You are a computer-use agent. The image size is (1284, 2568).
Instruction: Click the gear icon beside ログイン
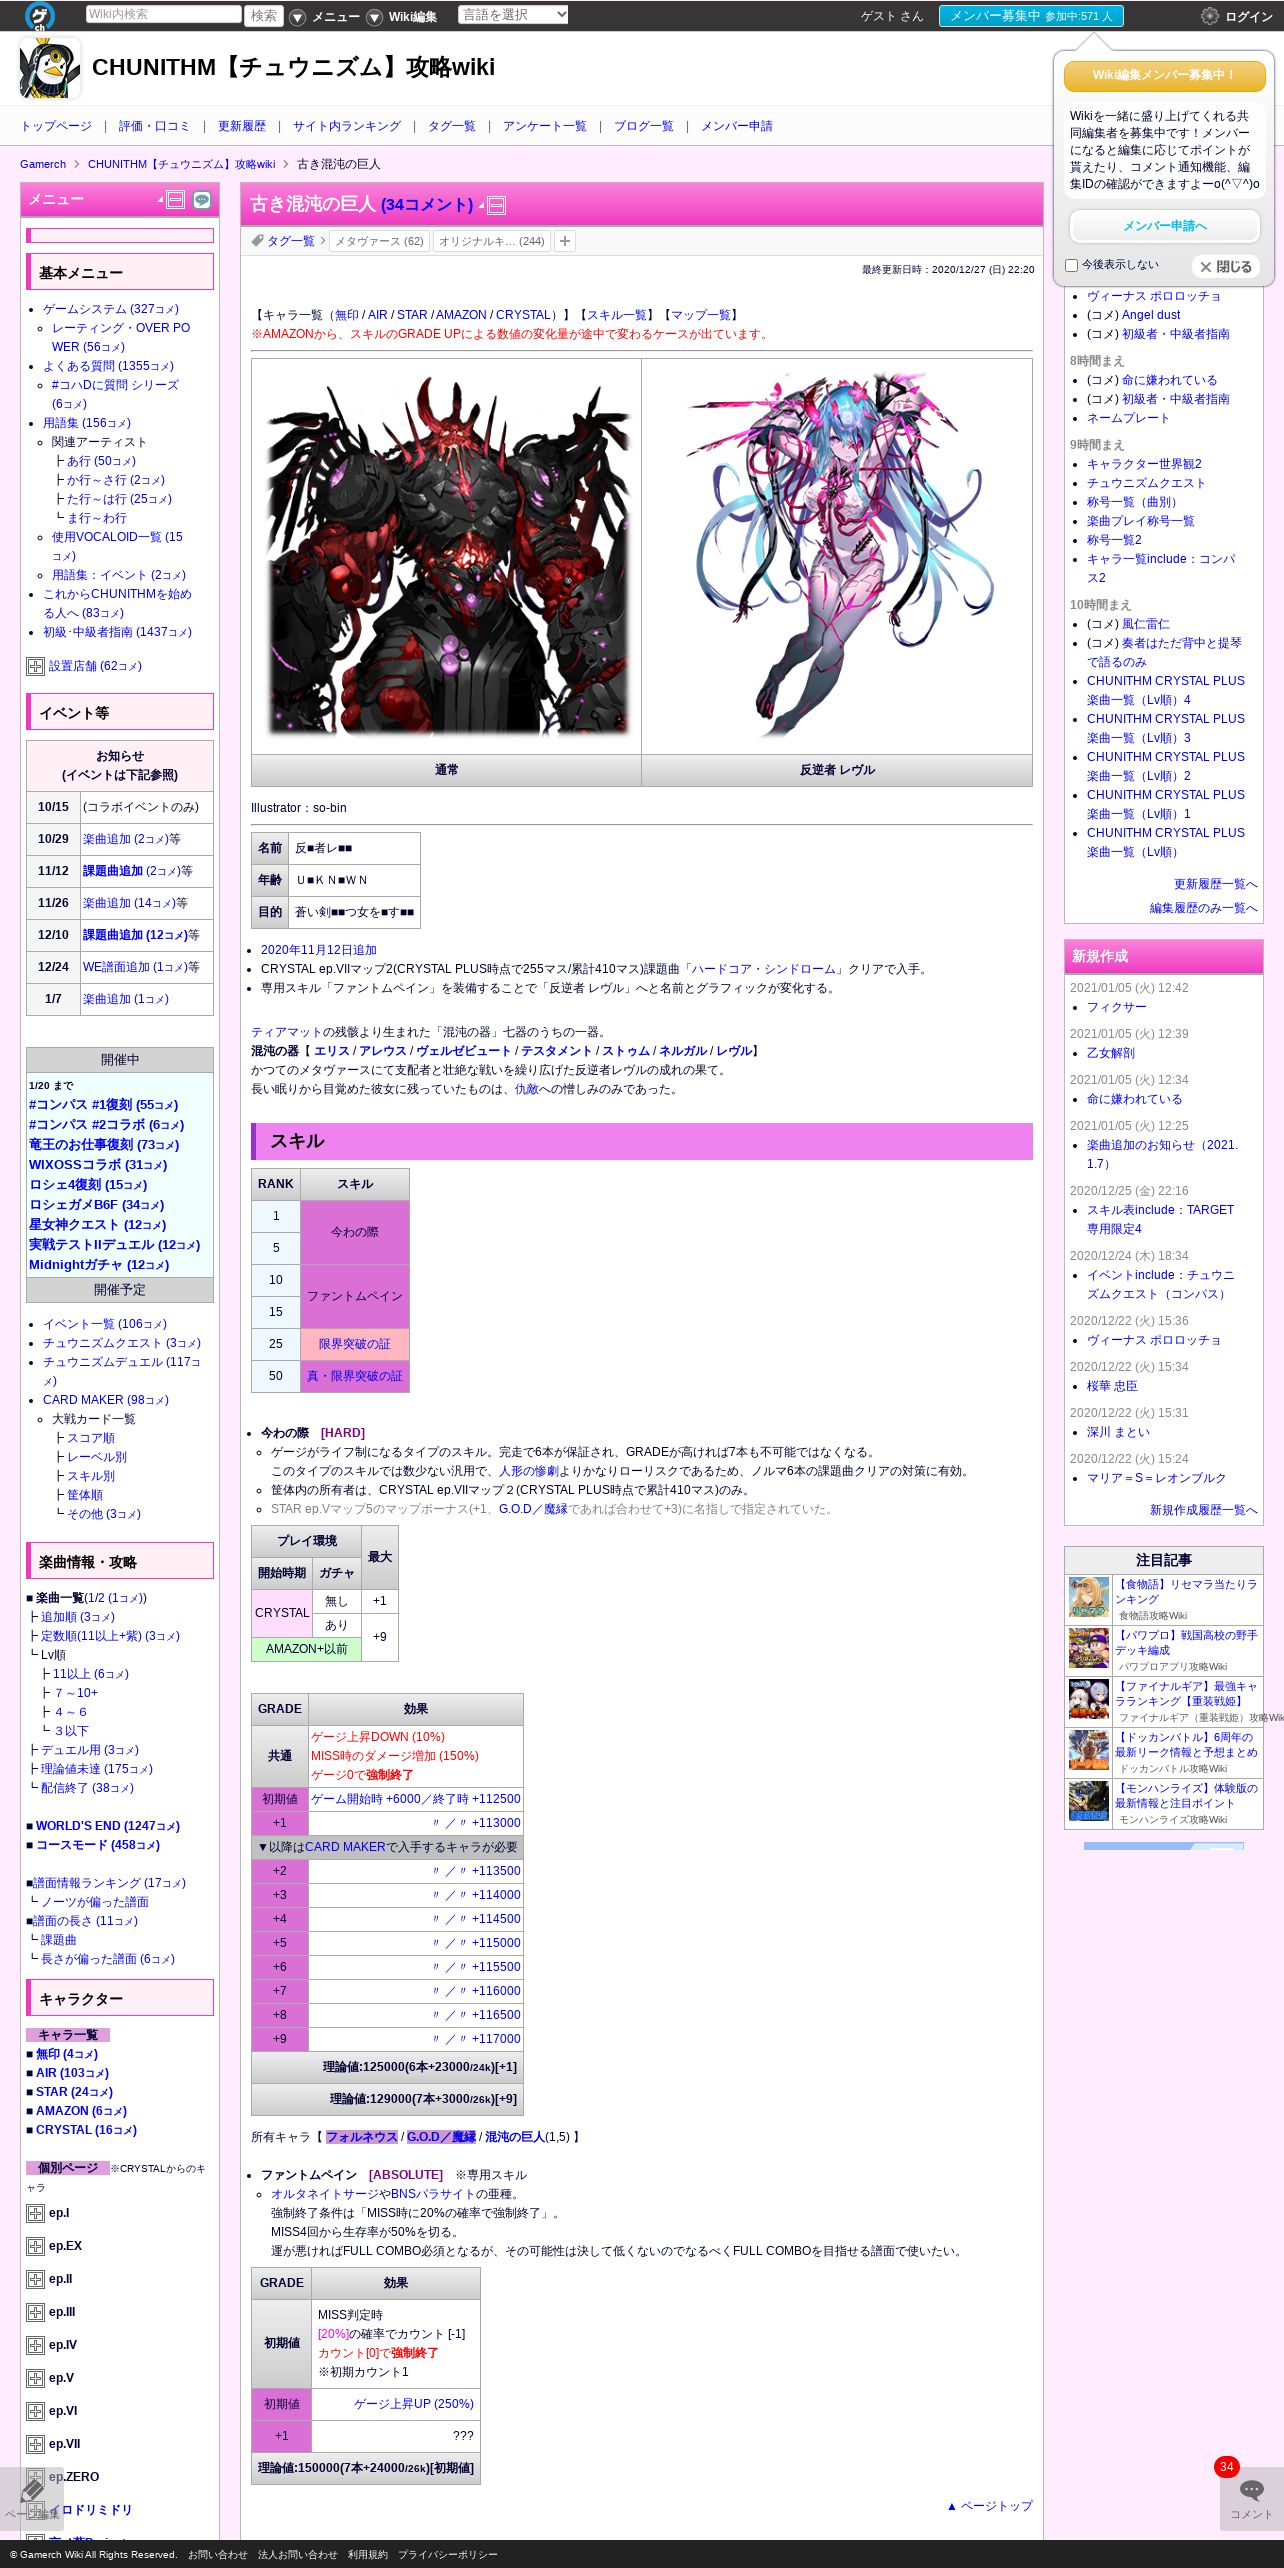coord(1210,16)
